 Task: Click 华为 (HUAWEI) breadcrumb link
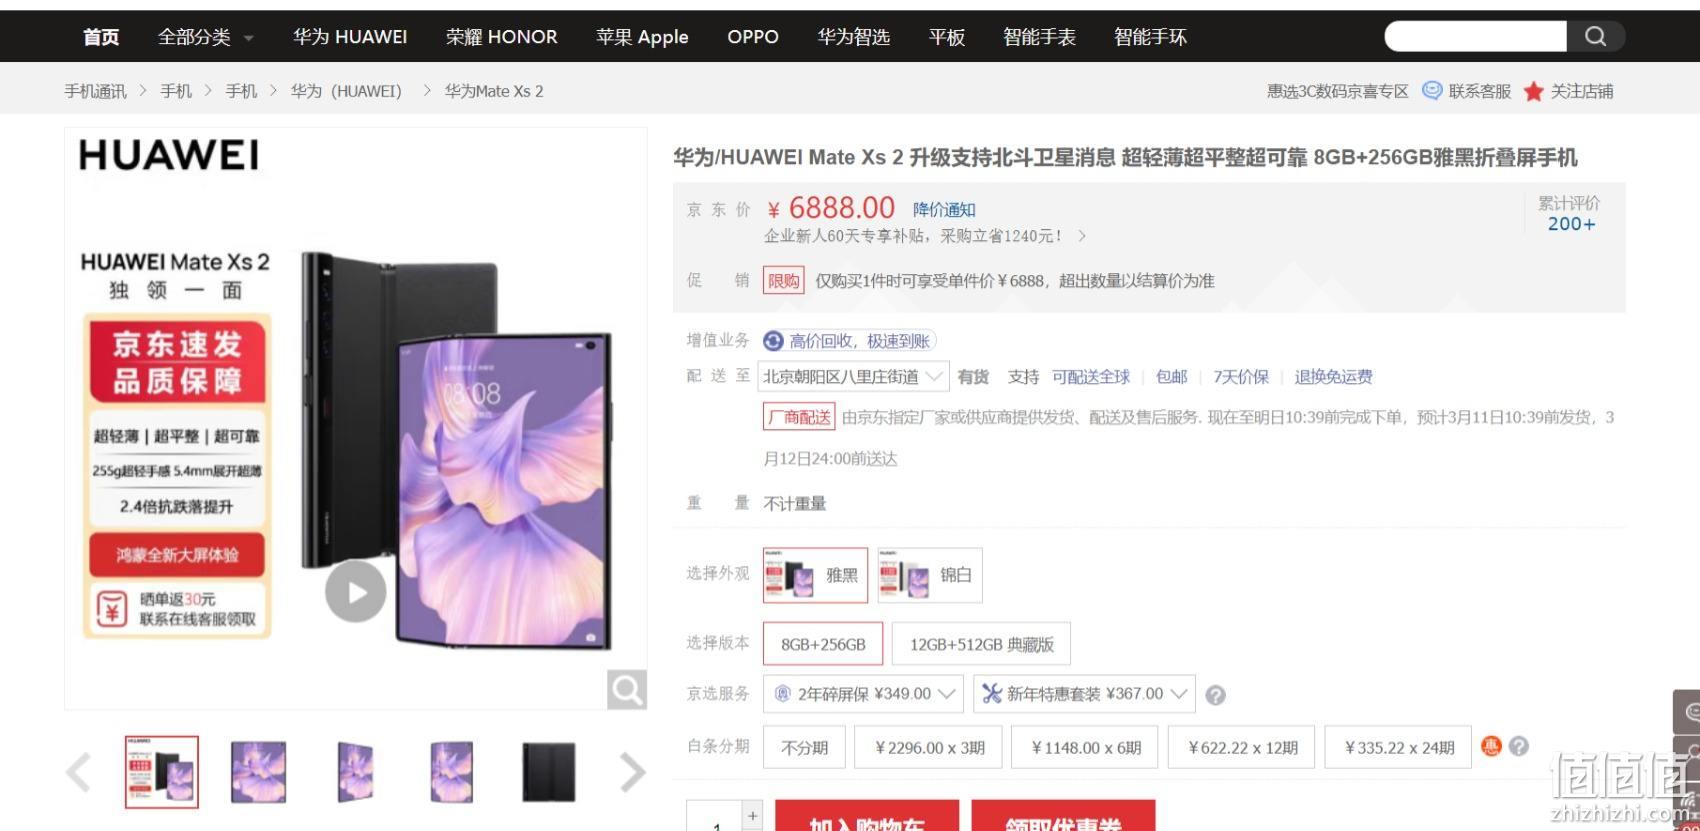tap(346, 91)
